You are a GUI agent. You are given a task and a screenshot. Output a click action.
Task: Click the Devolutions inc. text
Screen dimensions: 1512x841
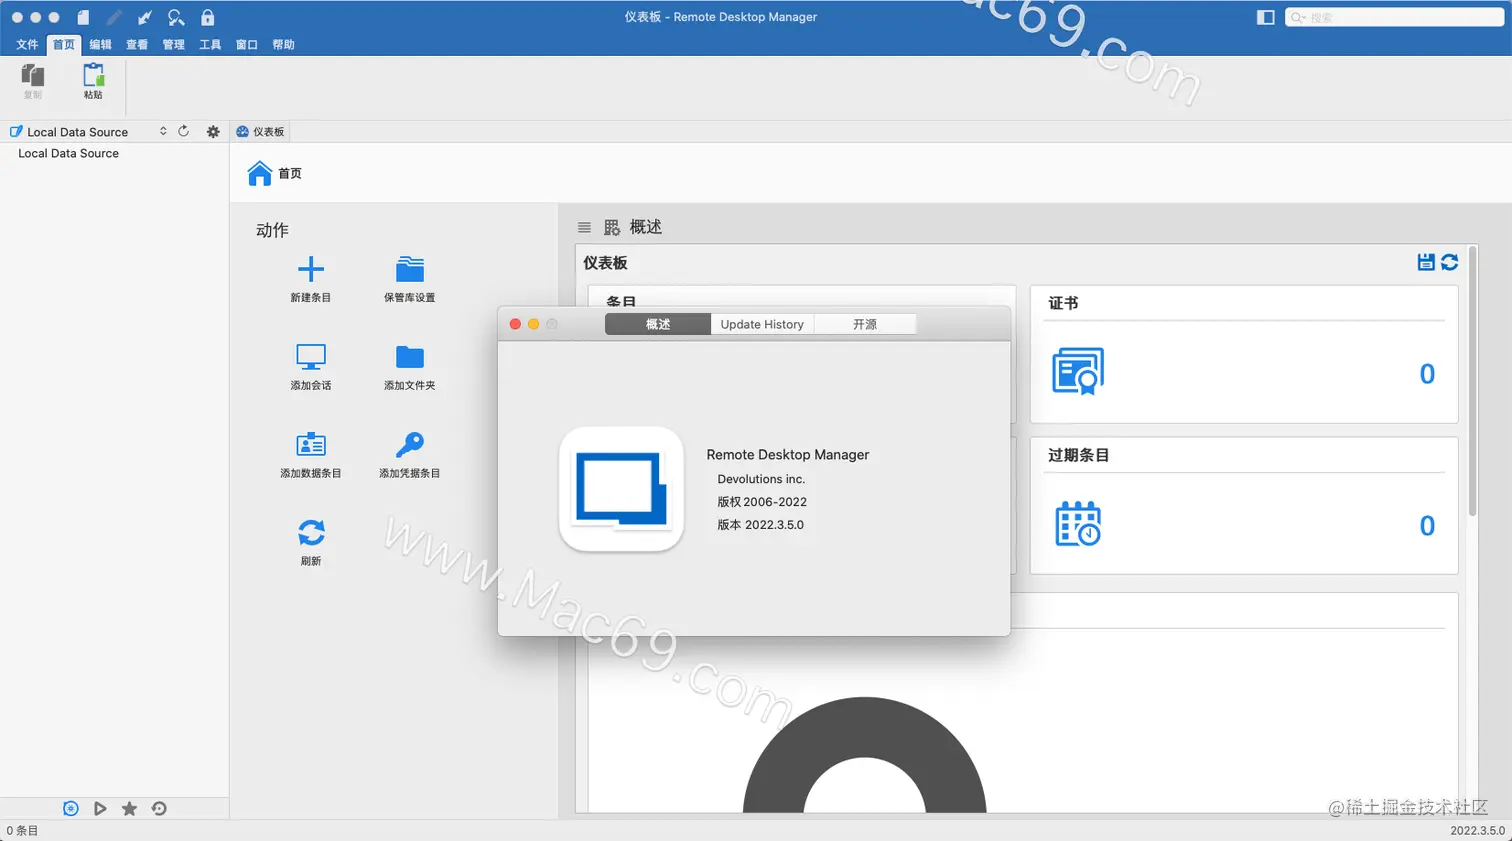point(761,479)
